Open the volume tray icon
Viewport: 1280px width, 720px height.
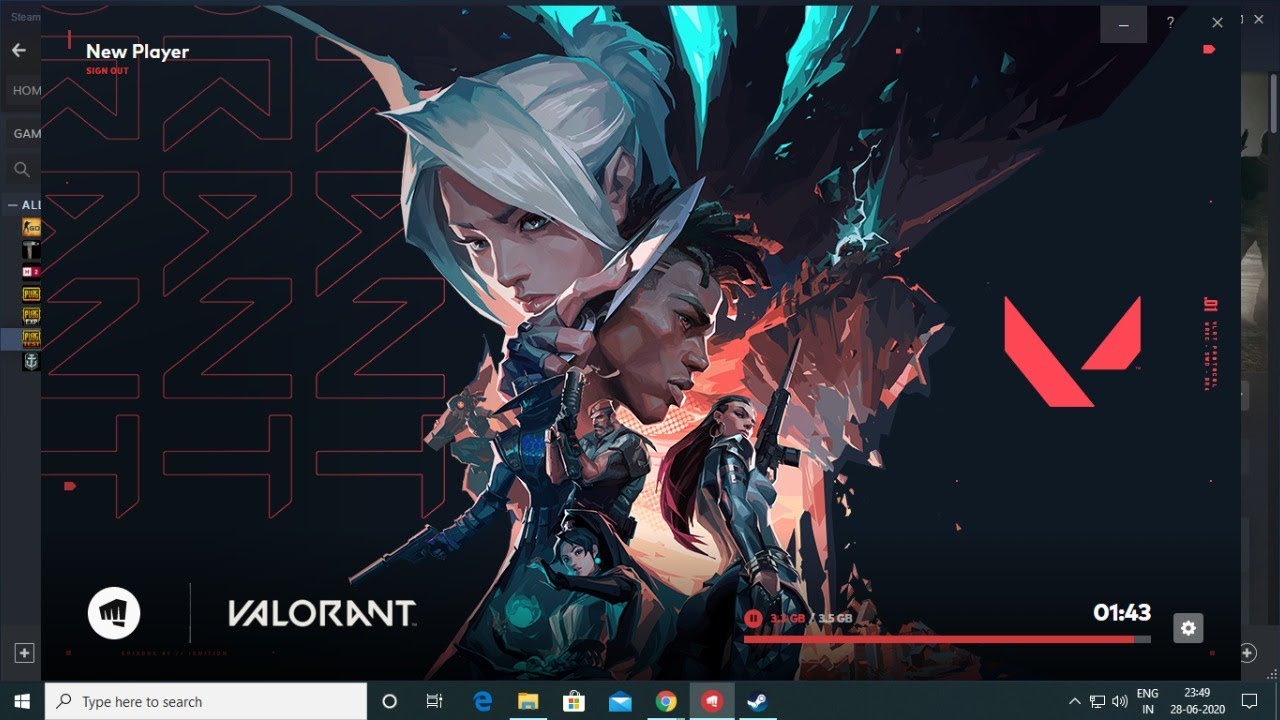coord(1120,701)
